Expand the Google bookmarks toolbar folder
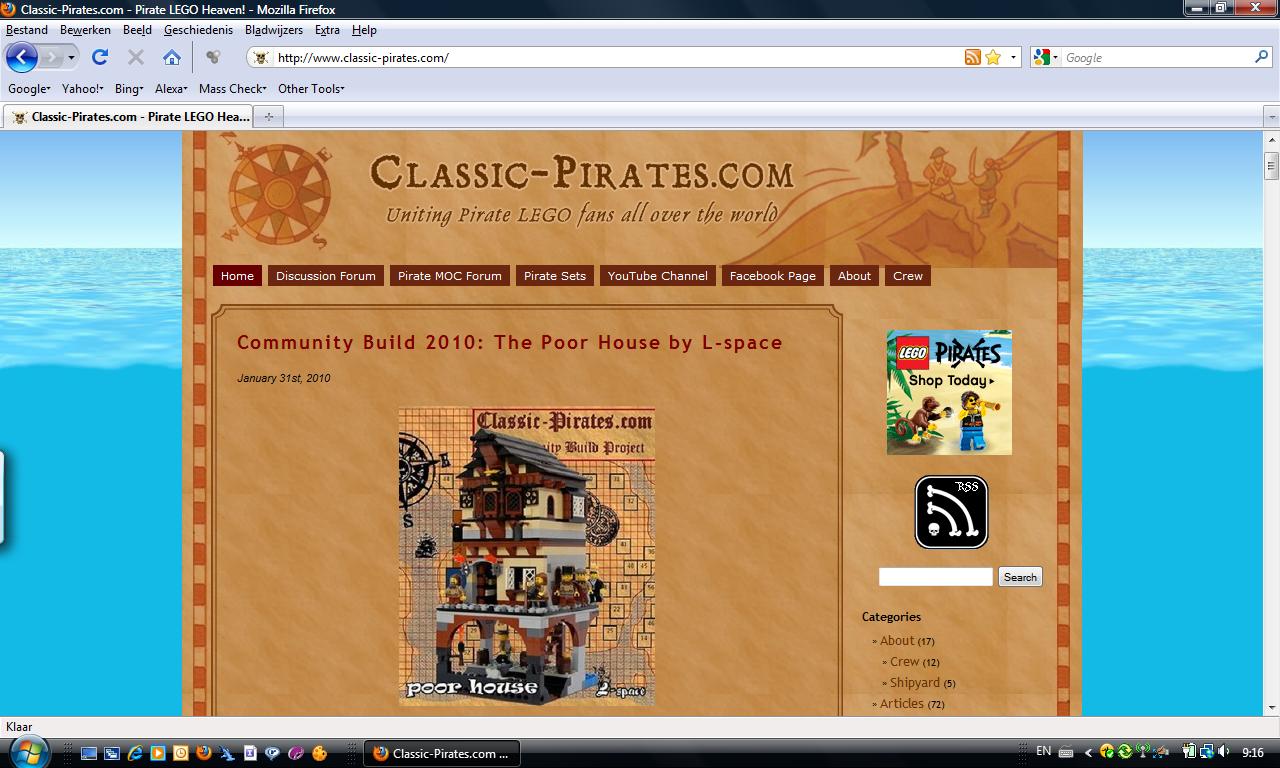The width and height of the screenshot is (1280, 768). pyautogui.click(x=29, y=88)
